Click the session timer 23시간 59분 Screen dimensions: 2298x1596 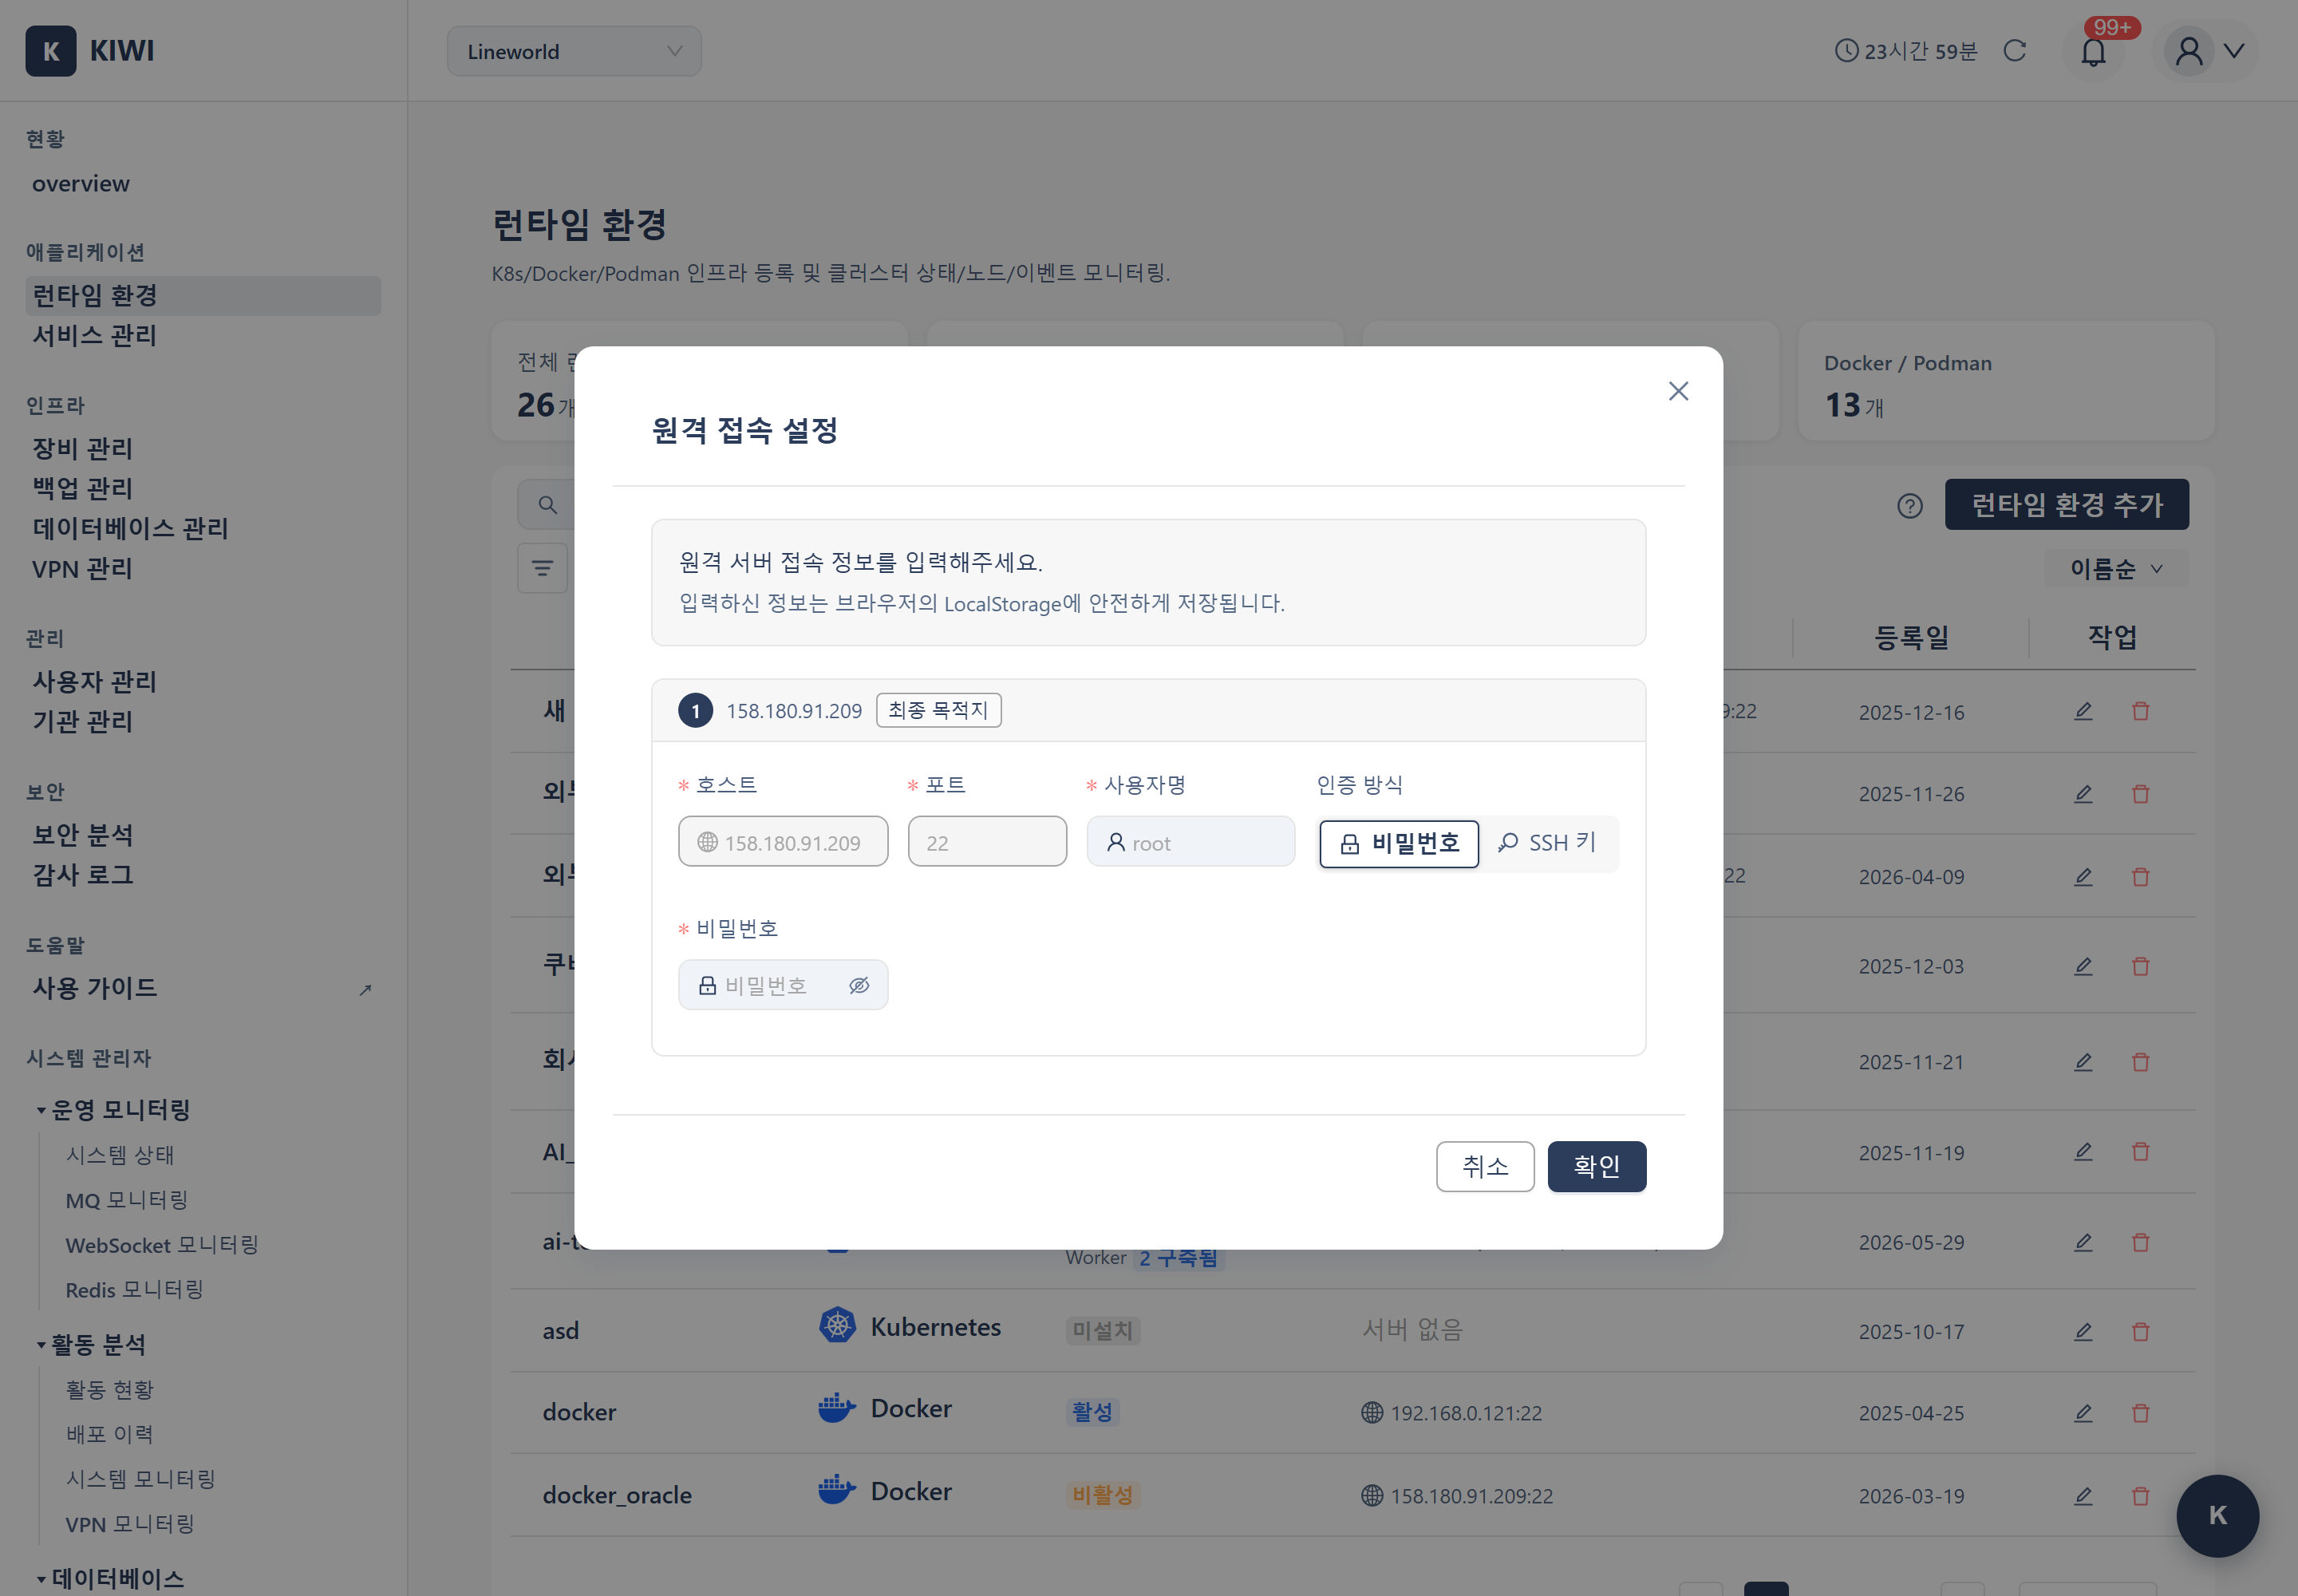[x=1906, y=51]
